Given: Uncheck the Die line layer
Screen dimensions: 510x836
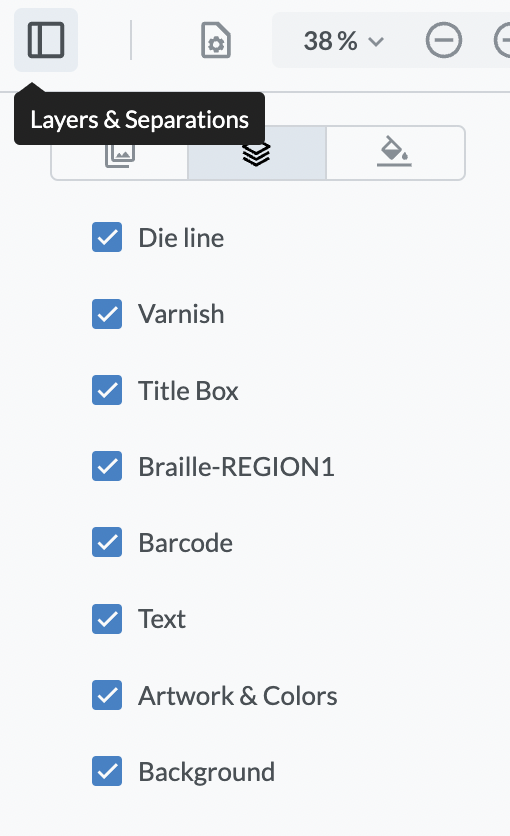Looking at the screenshot, I should click(107, 237).
